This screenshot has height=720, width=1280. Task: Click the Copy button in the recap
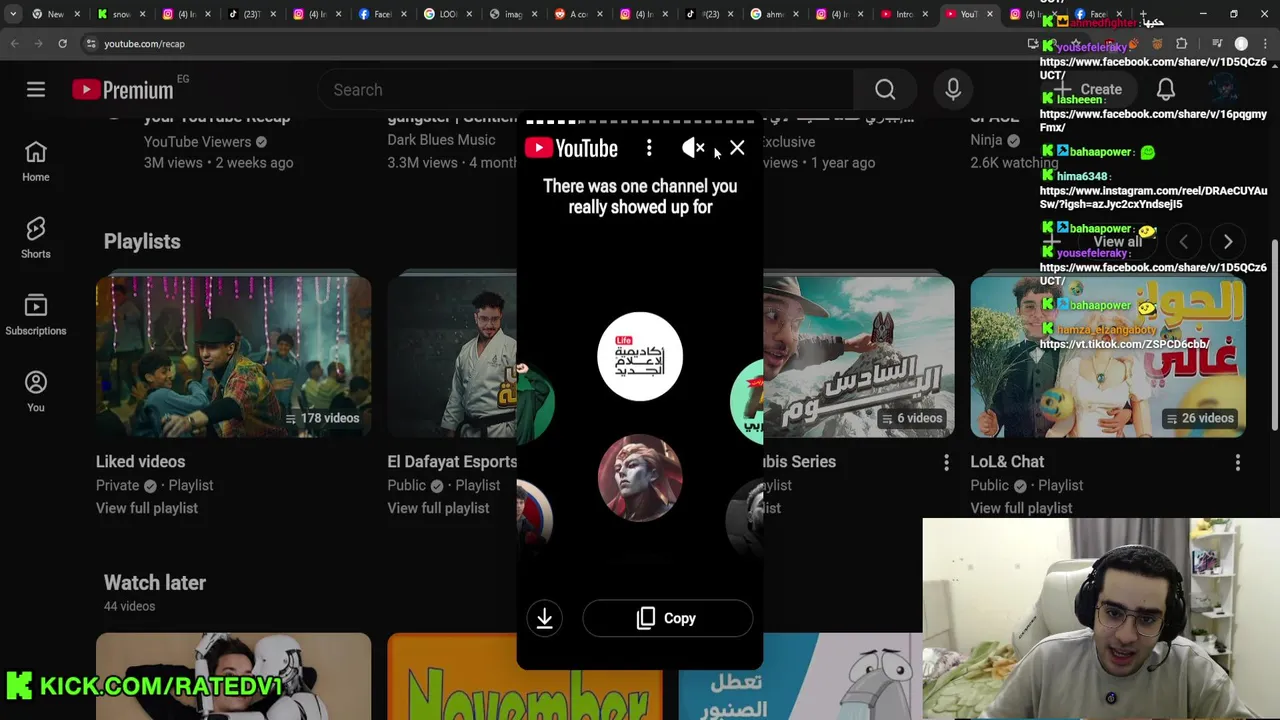668,618
